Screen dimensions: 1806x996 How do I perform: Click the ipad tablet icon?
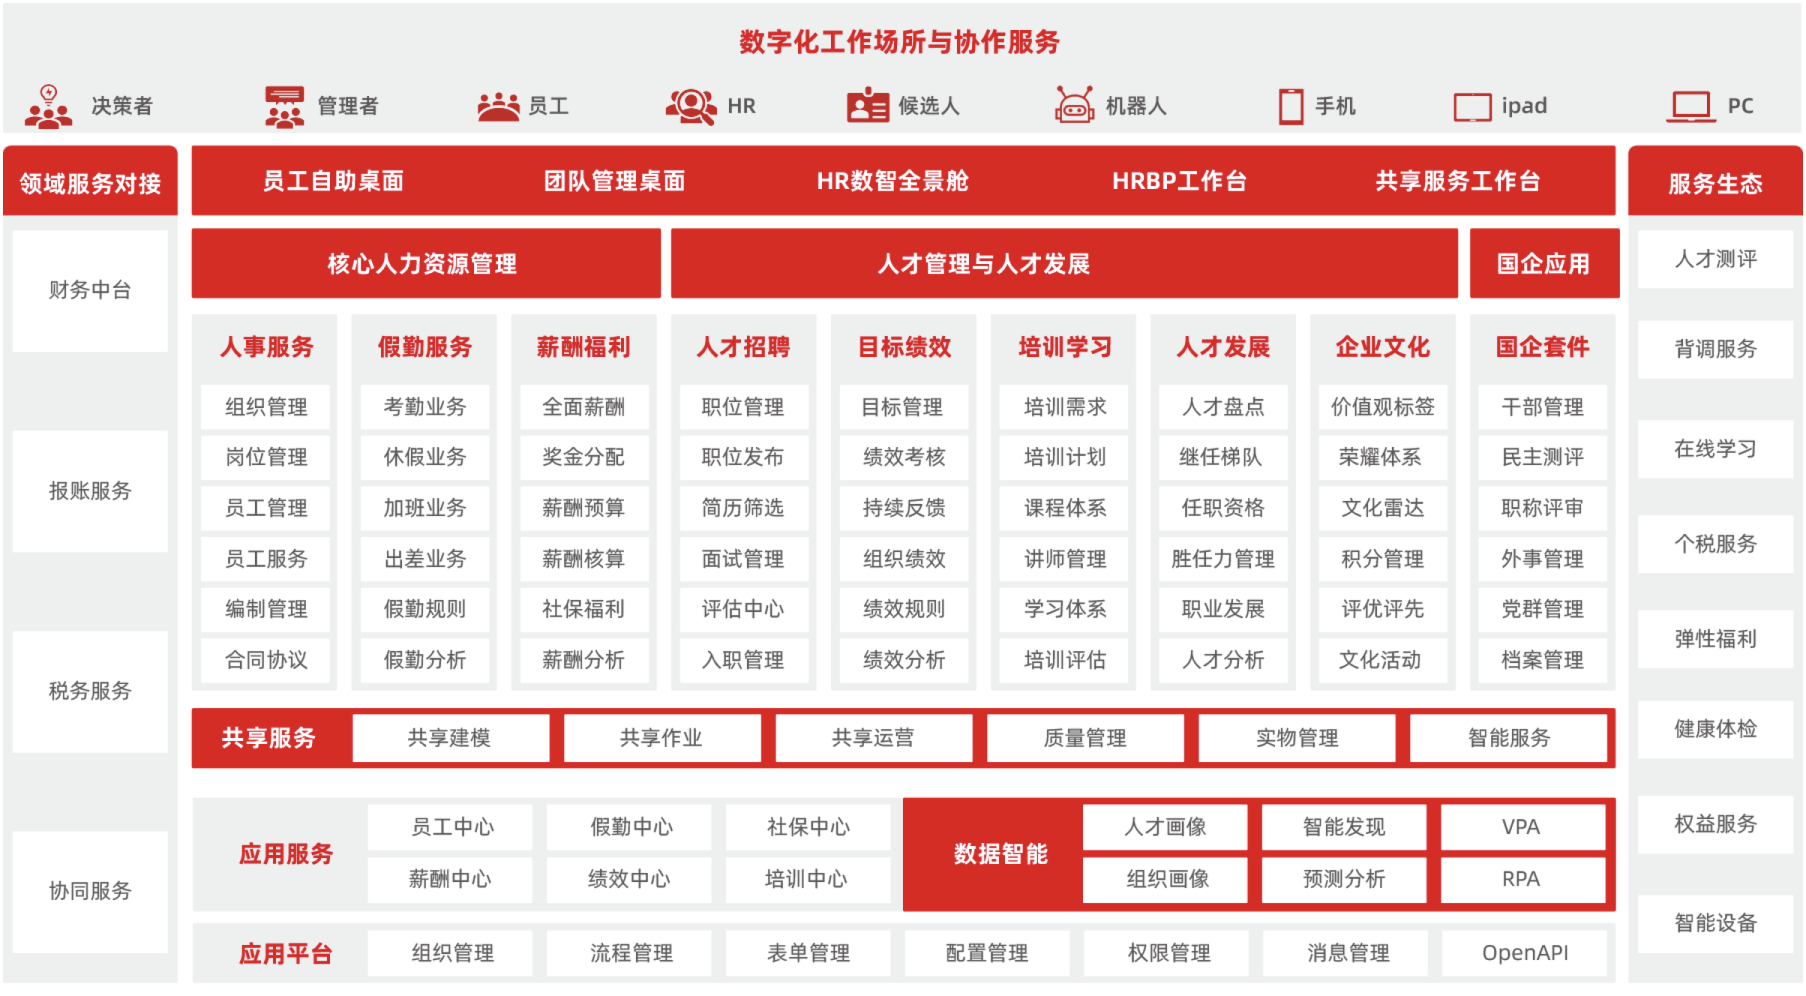click(1472, 107)
